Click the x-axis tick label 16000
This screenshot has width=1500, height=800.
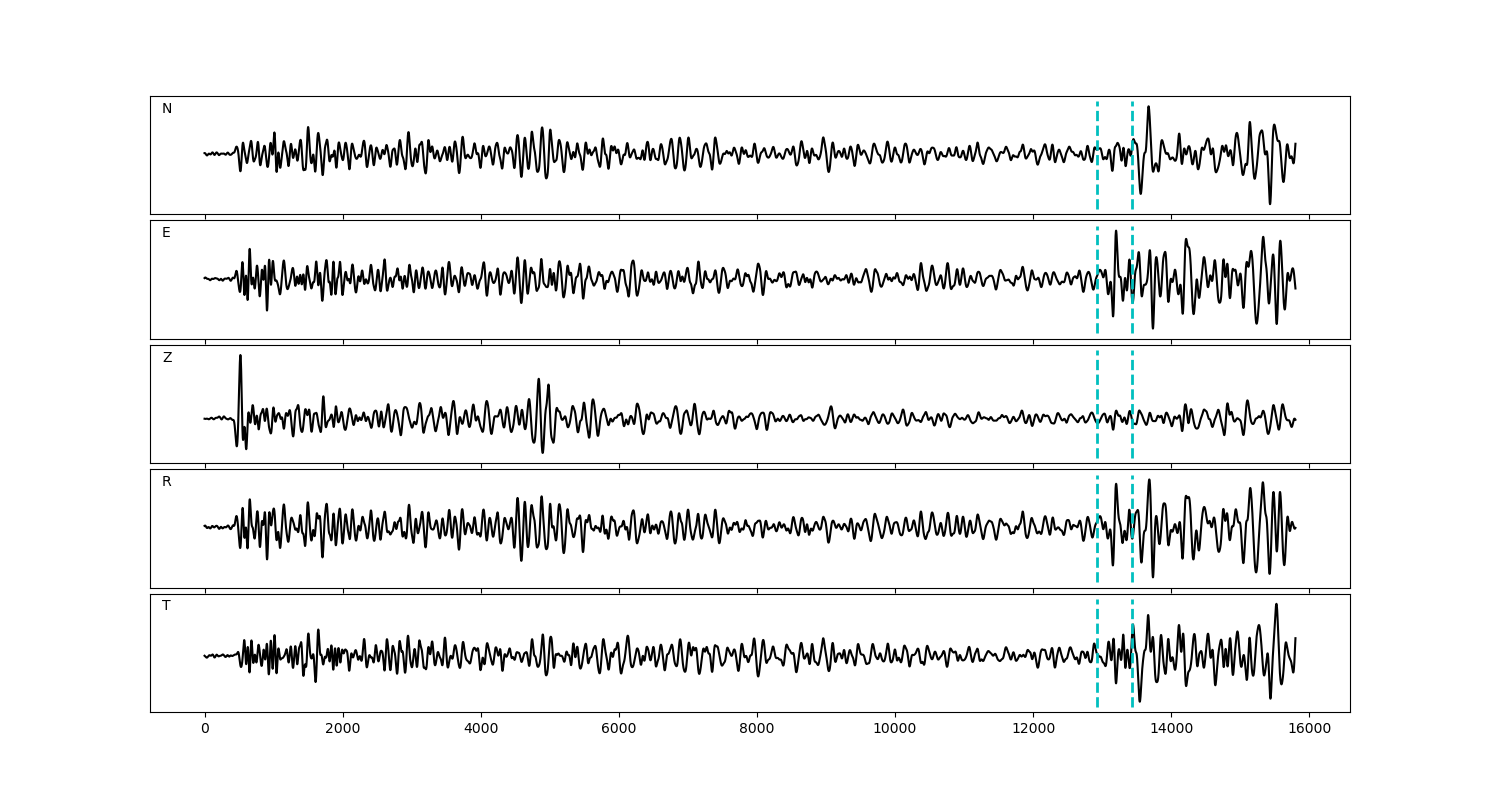coord(1309,730)
